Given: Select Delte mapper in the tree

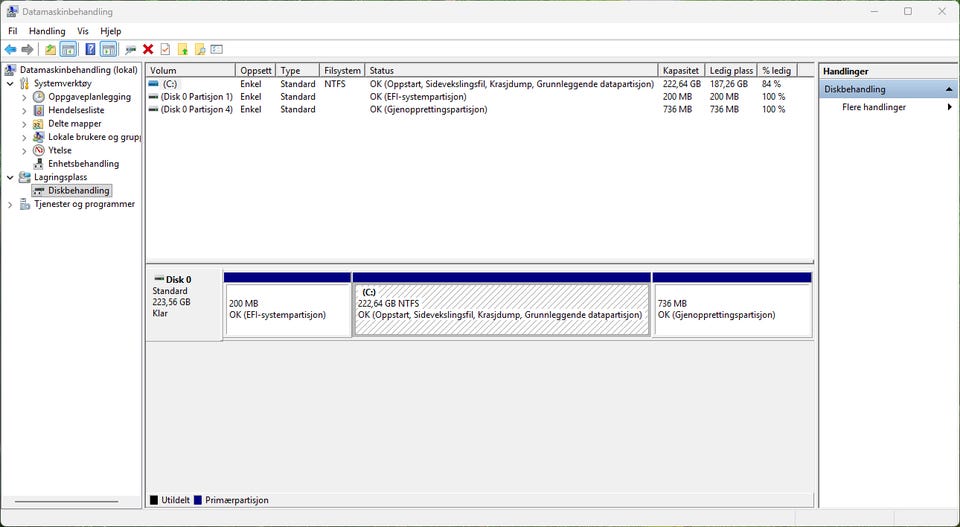Looking at the screenshot, I should pos(75,124).
